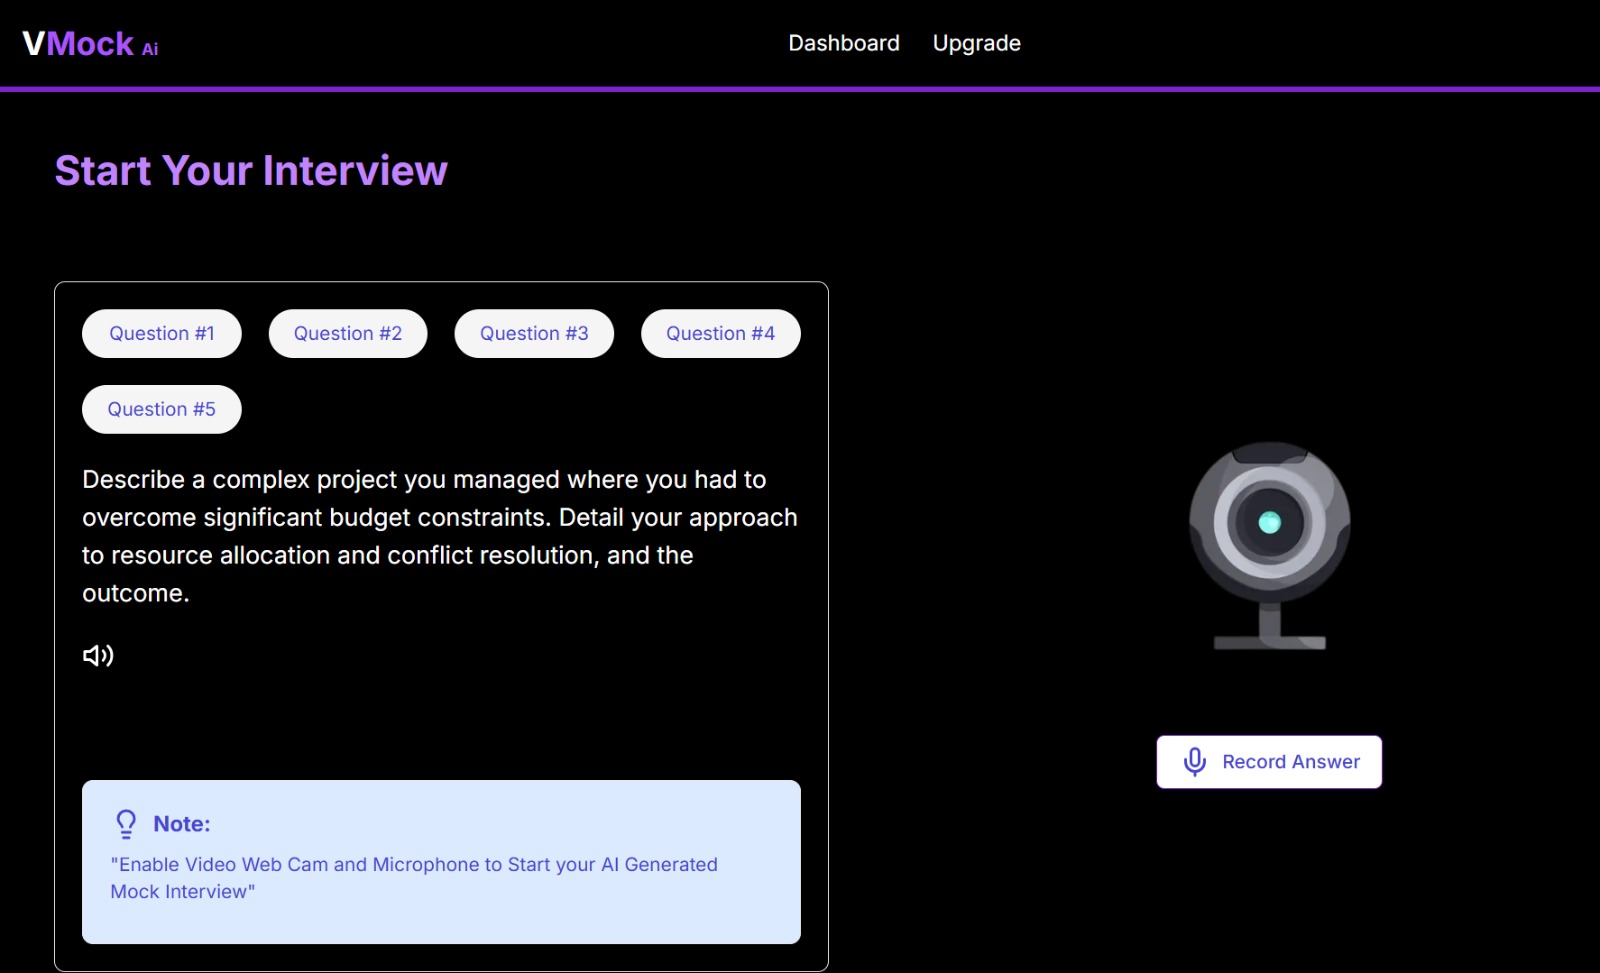
Task: Click the webcam placeholder image
Action: [1270, 546]
